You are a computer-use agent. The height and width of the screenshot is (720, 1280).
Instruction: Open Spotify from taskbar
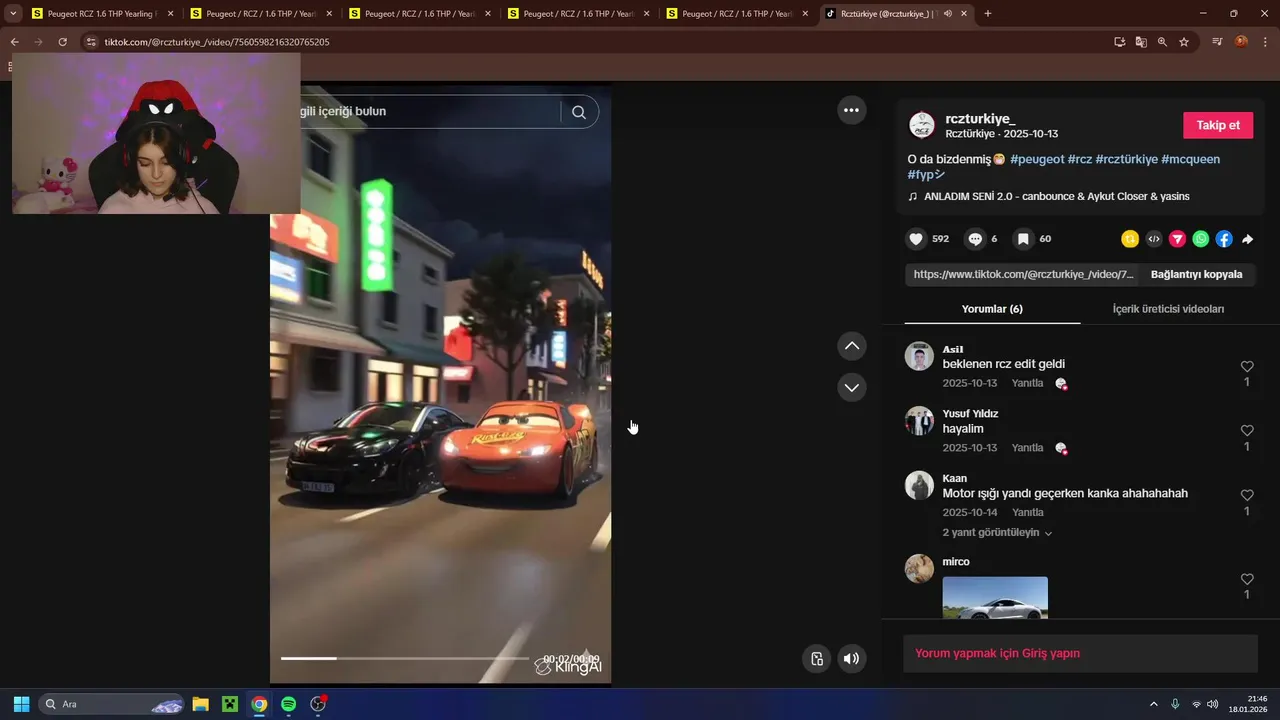point(288,704)
